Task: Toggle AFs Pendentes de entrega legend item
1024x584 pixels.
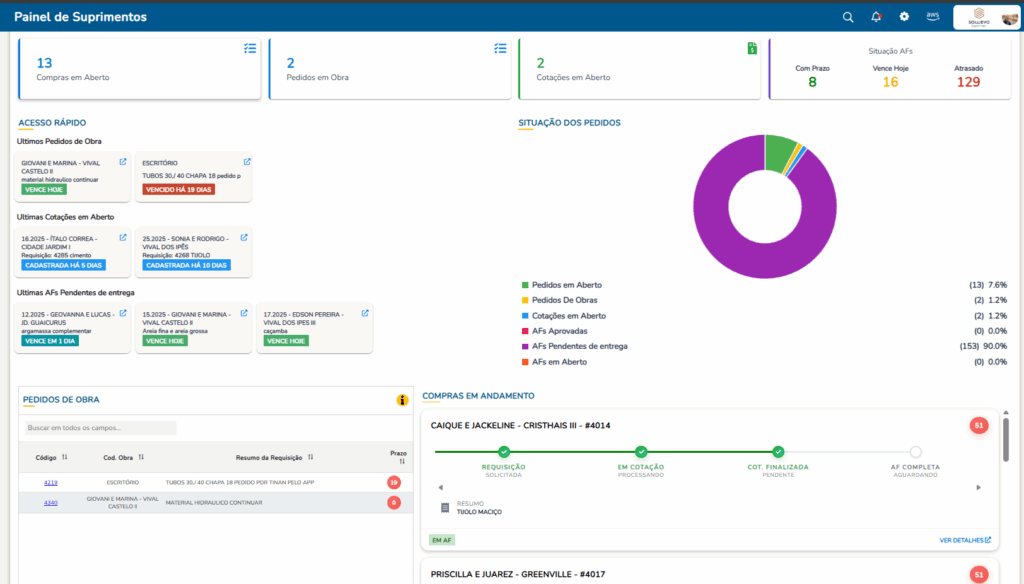Action: (x=579, y=346)
